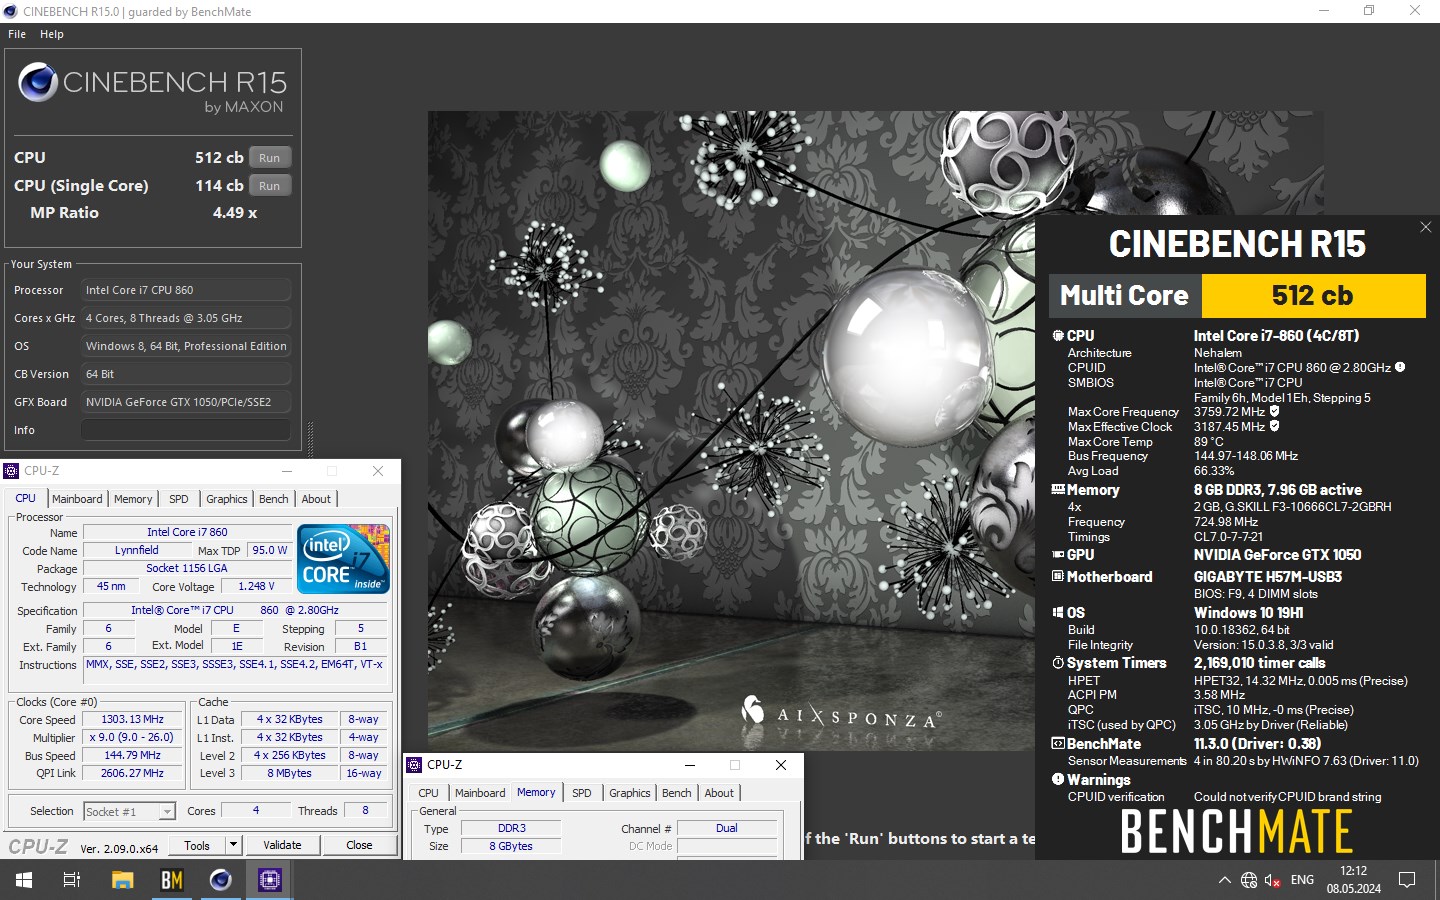Click the Cinebench panel resize grip

(x=310, y=439)
